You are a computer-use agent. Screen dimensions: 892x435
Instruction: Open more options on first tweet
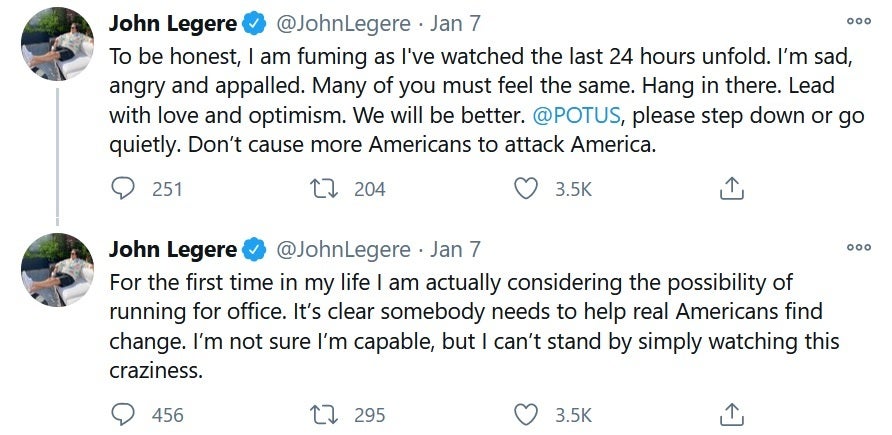858,21
